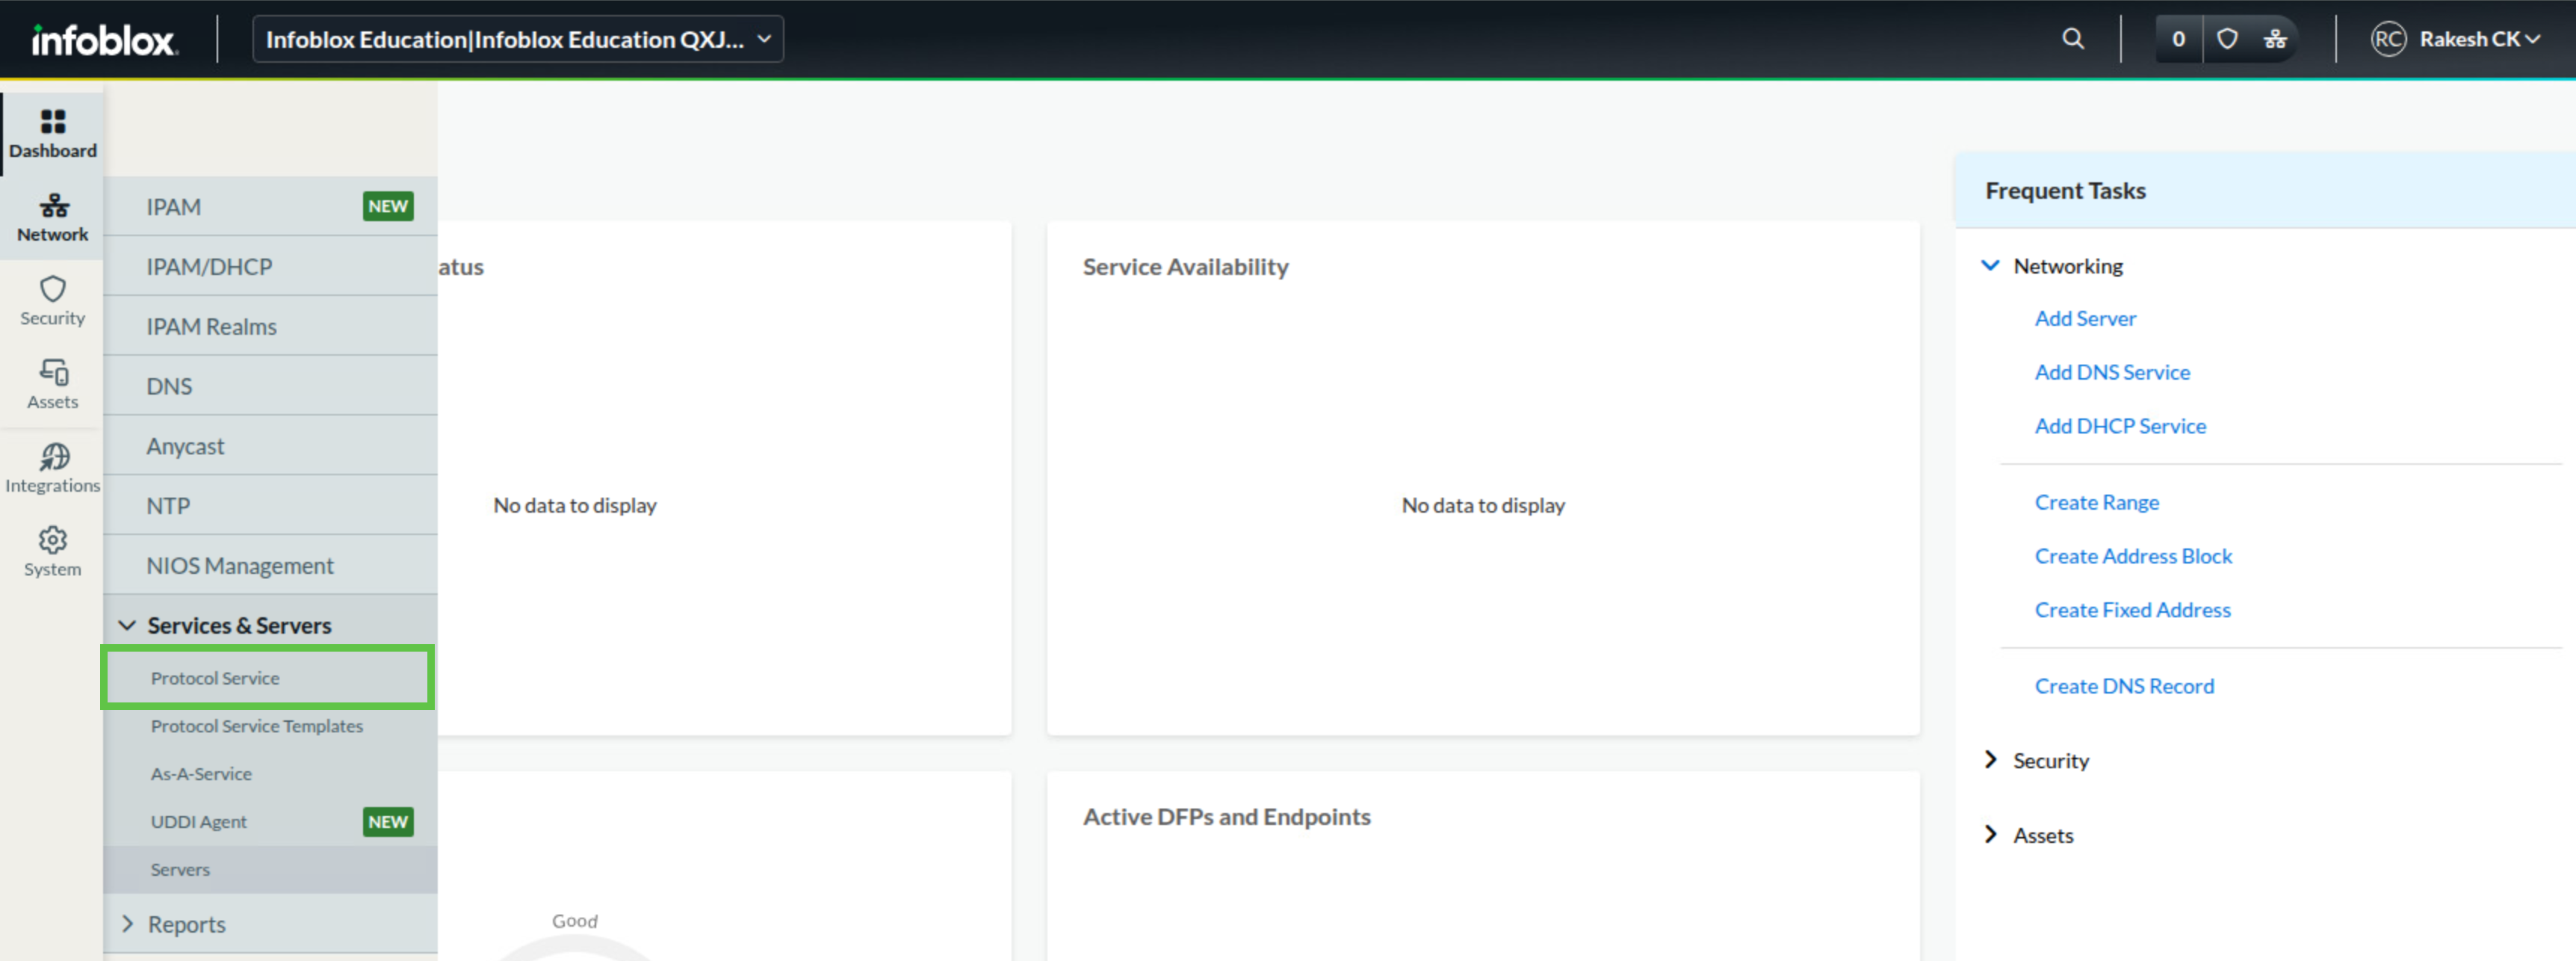
Task: Open the Rakesh CK user menu
Action: (x=2479, y=39)
